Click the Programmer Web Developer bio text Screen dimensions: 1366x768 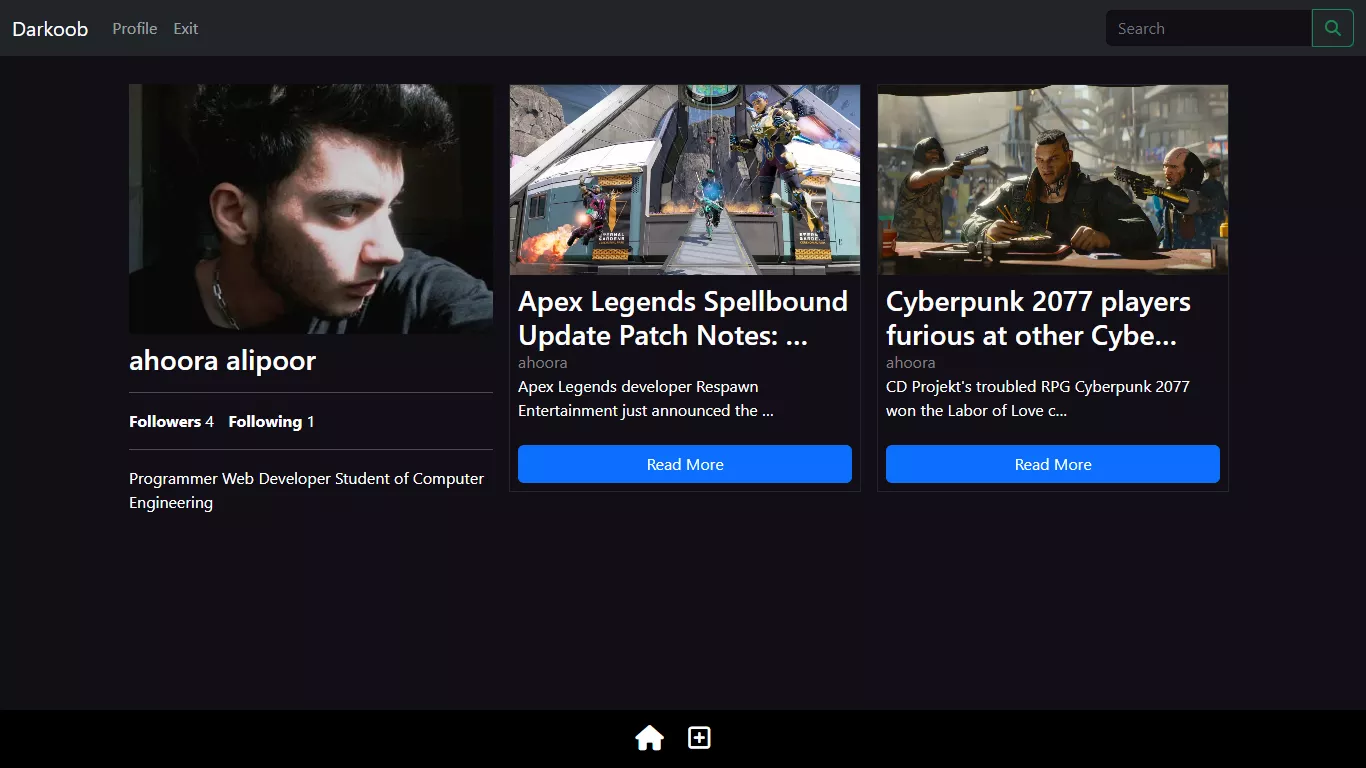306,490
